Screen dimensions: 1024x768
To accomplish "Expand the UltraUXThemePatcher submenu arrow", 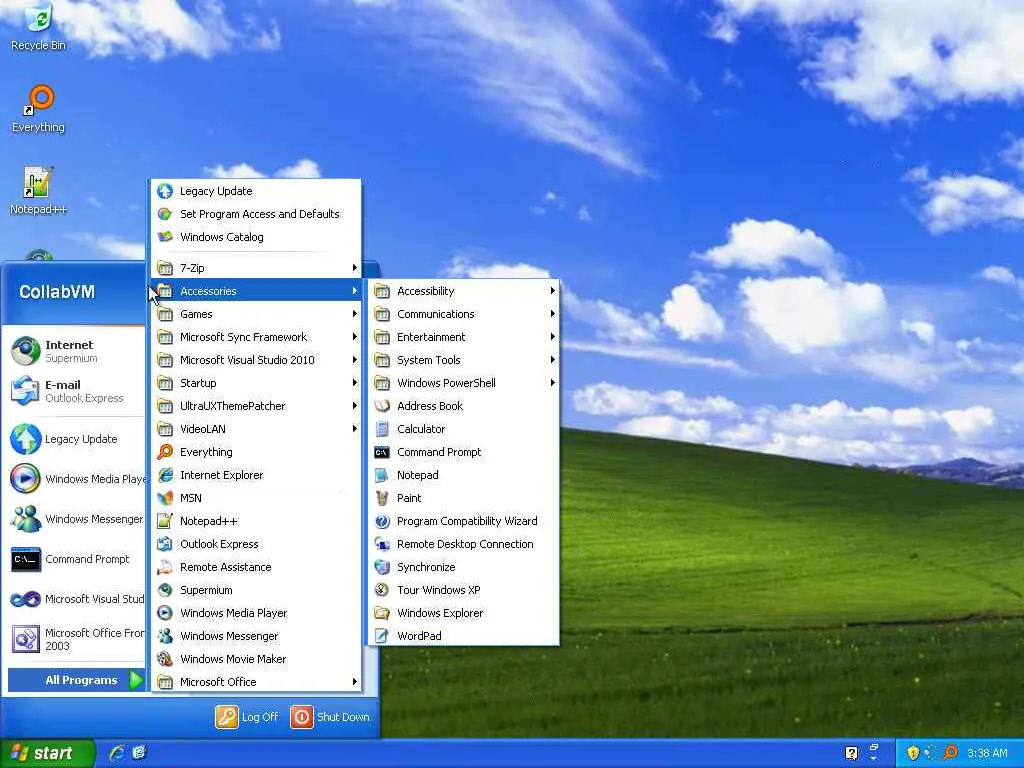I will [354, 406].
